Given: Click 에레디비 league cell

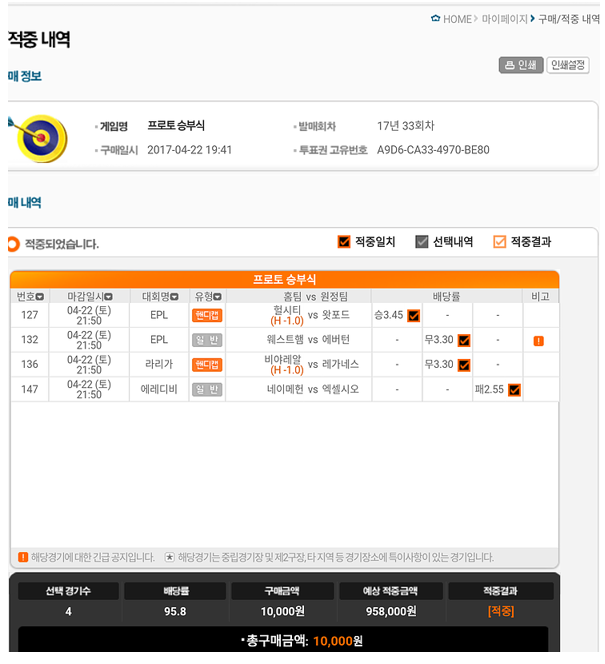Looking at the screenshot, I should [x=159, y=389].
